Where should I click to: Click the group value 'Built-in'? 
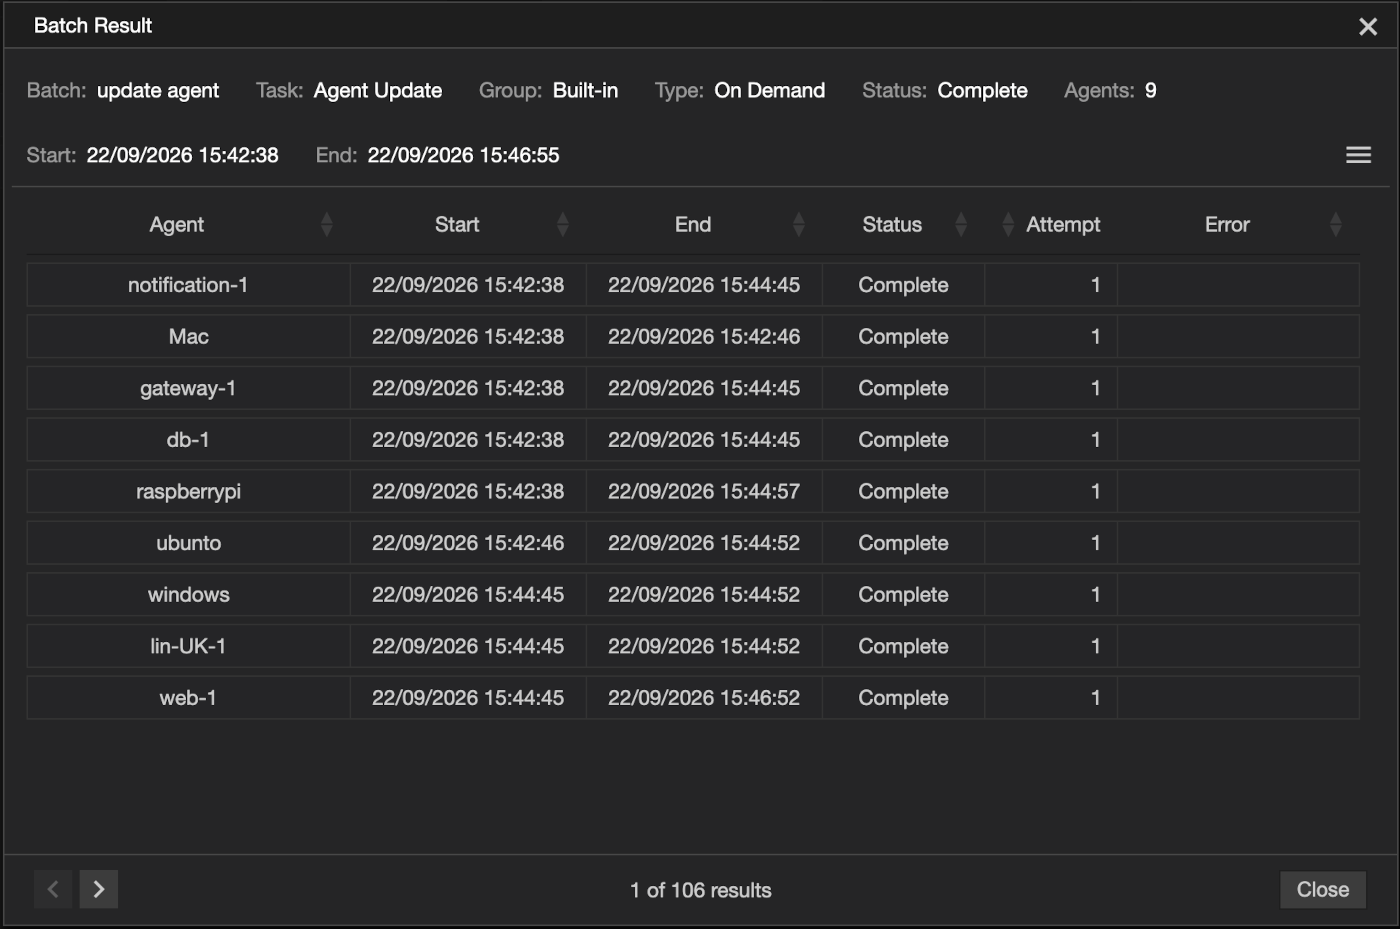pyautogui.click(x=585, y=91)
